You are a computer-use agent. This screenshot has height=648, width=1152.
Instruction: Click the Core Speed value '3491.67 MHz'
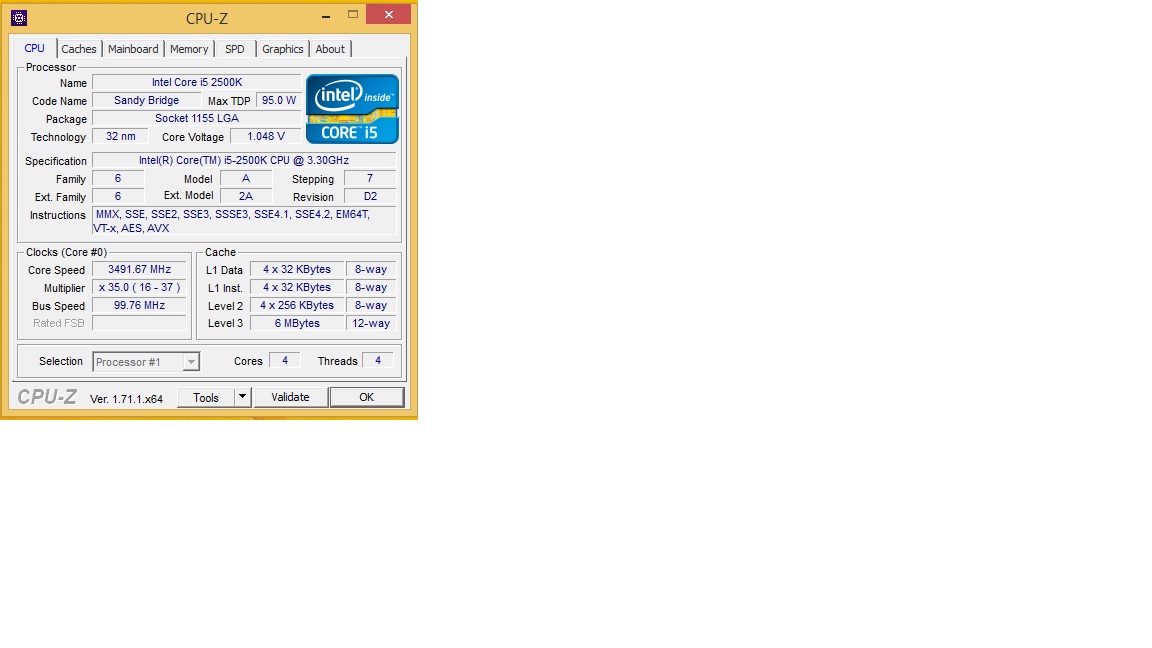[x=139, y=270]
